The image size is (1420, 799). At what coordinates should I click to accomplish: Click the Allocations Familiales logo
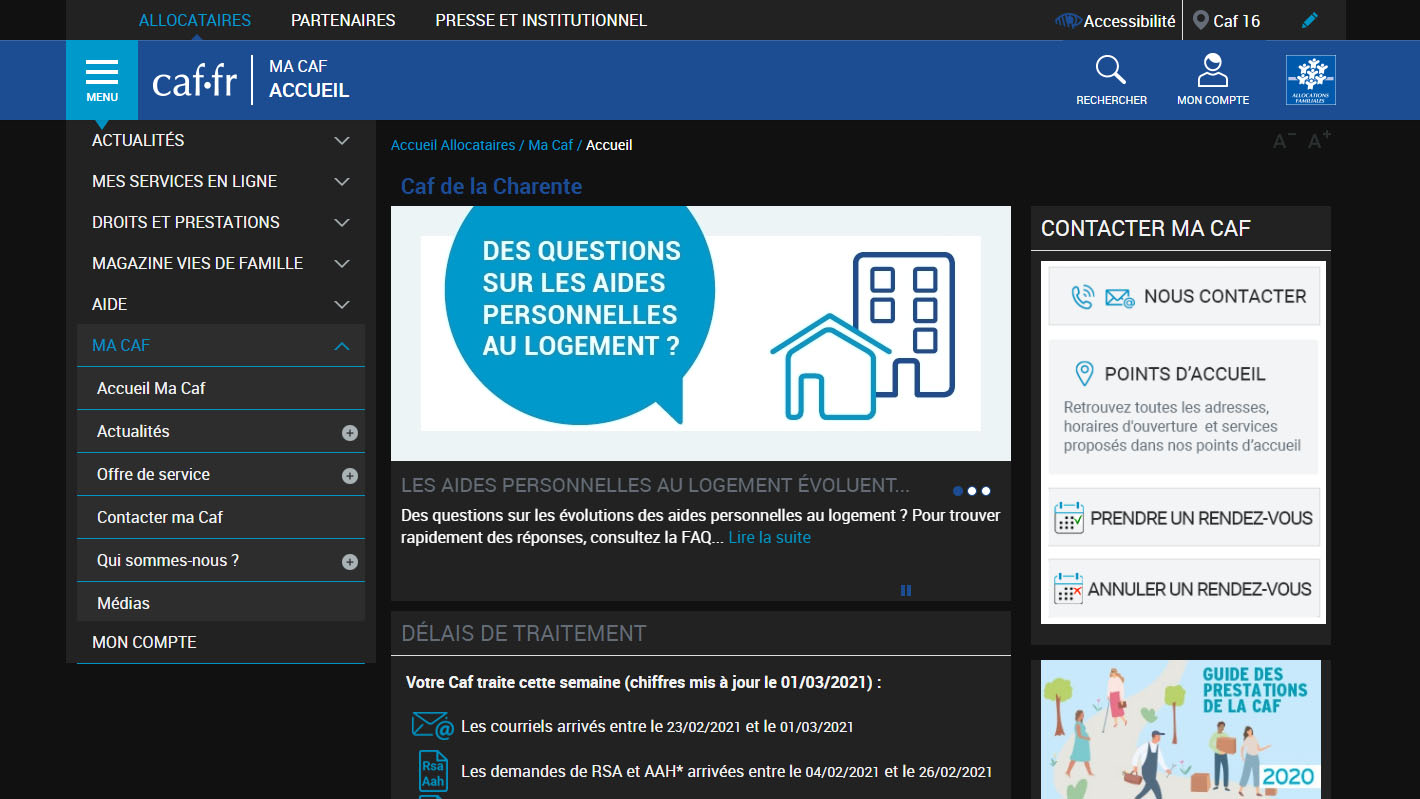(x=1310, y=80)
